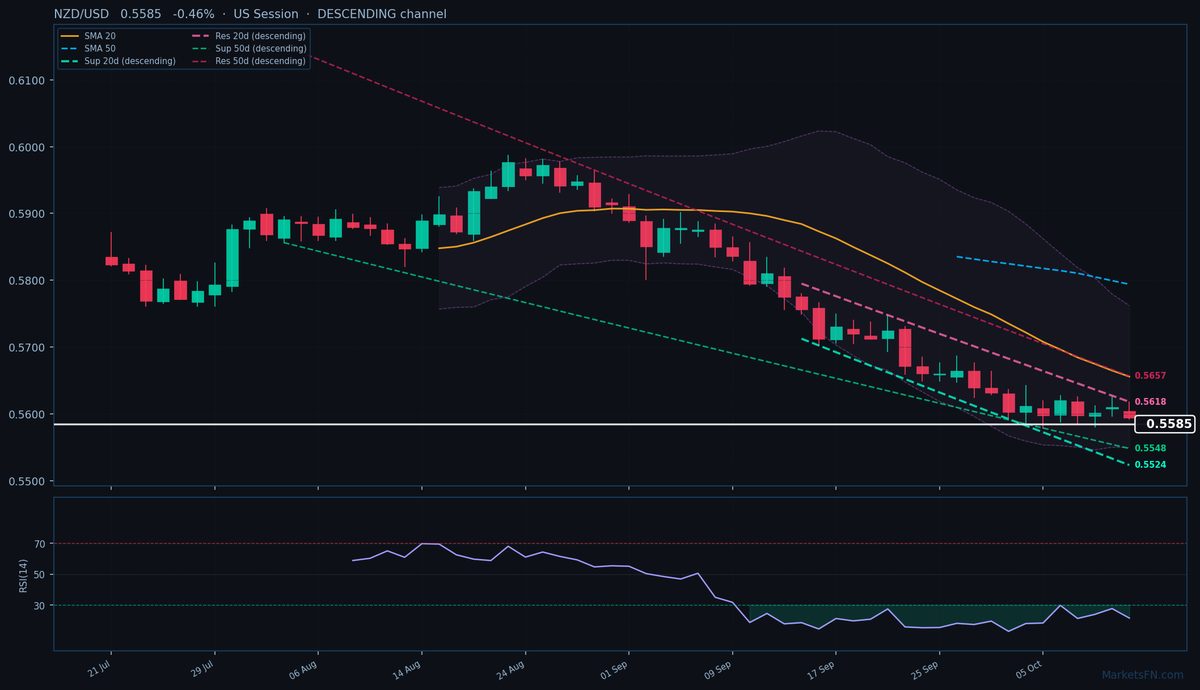This screenshot has width=1200, height=690.
Task: Click the 05 Oct date label
Action: tap(1029, 669)
